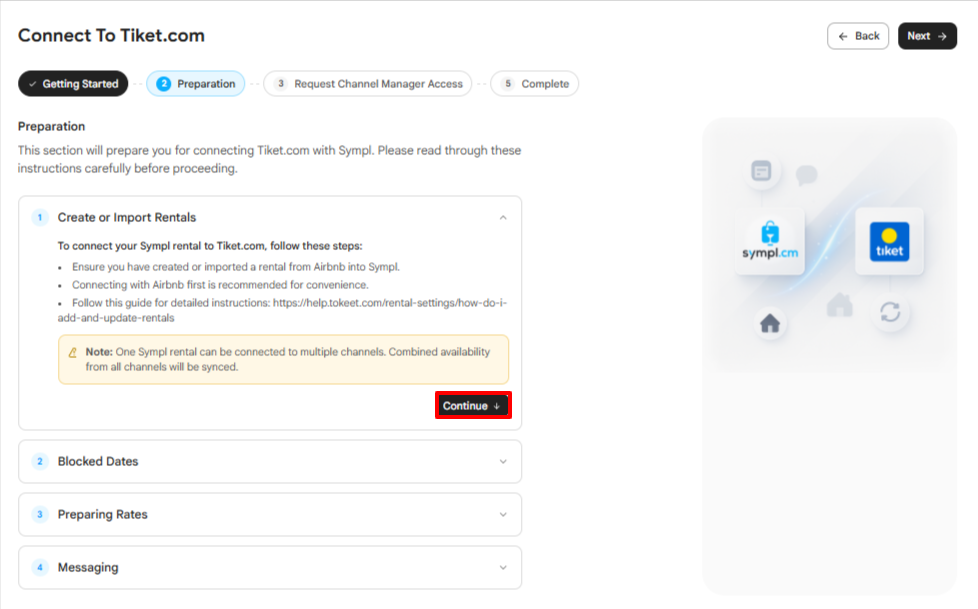Click the Preparation section heading
Image resolution: width=978 pixels, height=609 pixels.
51,127
